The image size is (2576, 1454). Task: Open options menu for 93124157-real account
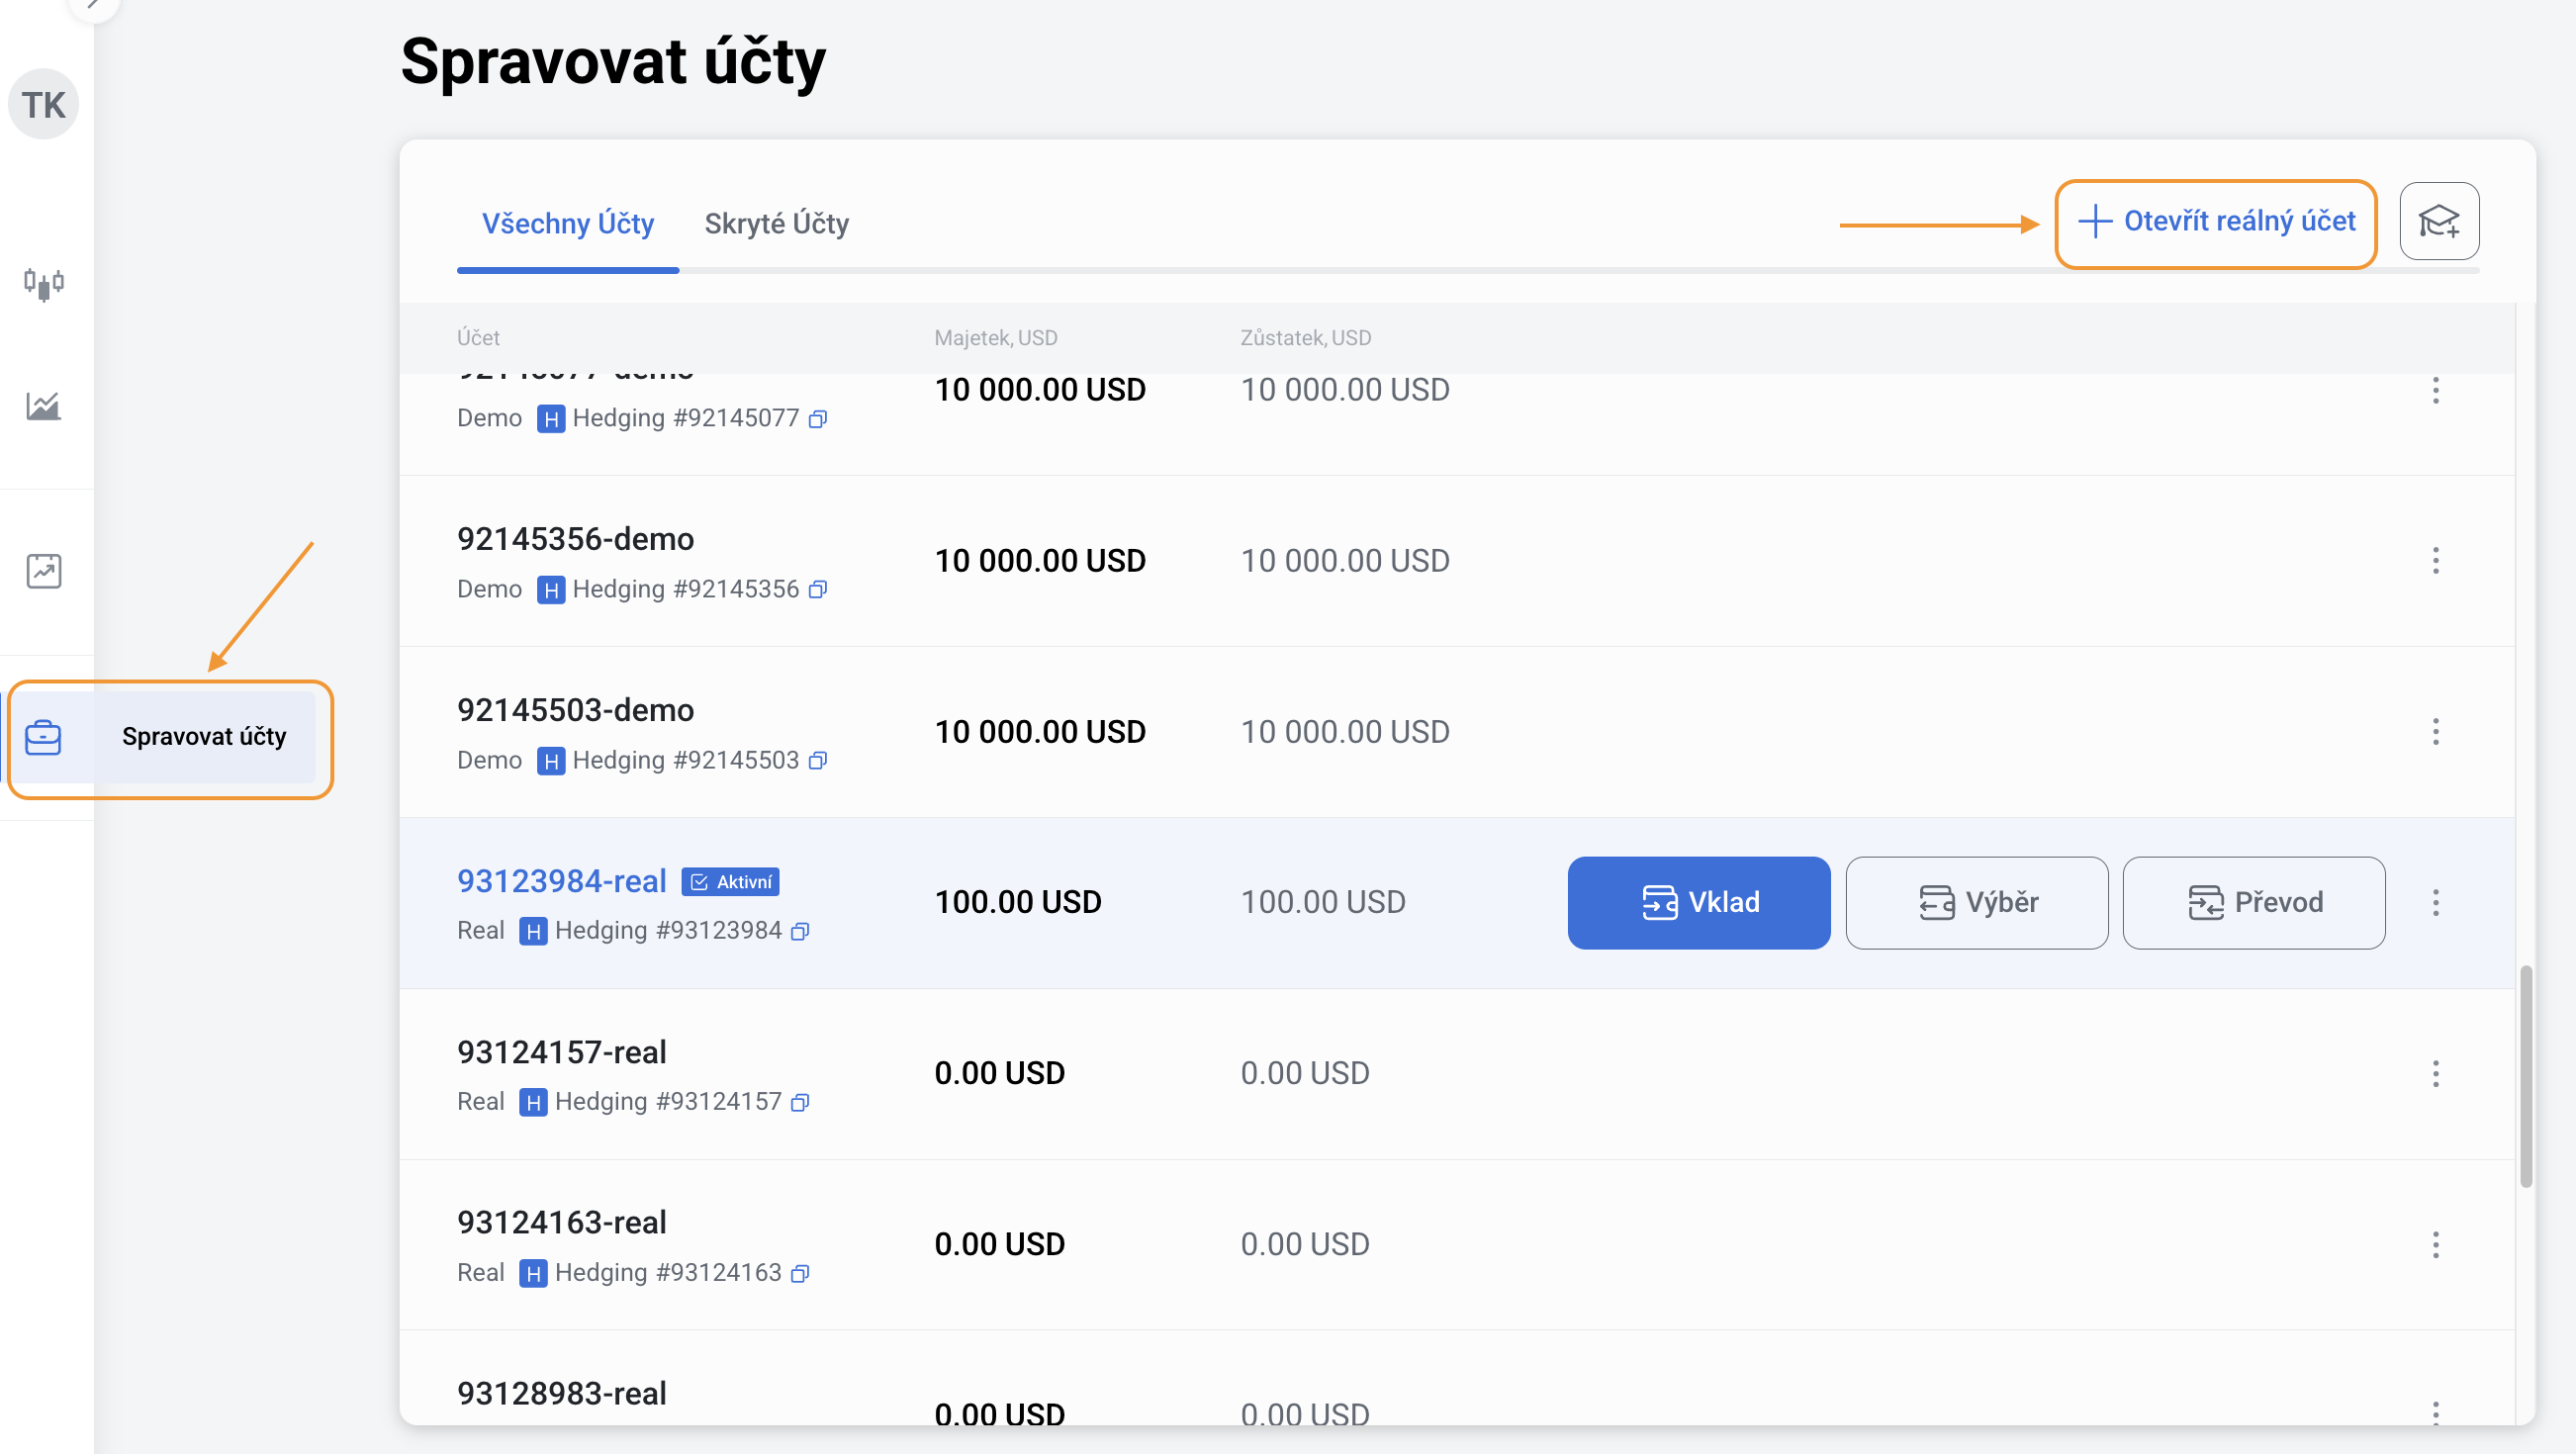[x=2435, y=1074]
